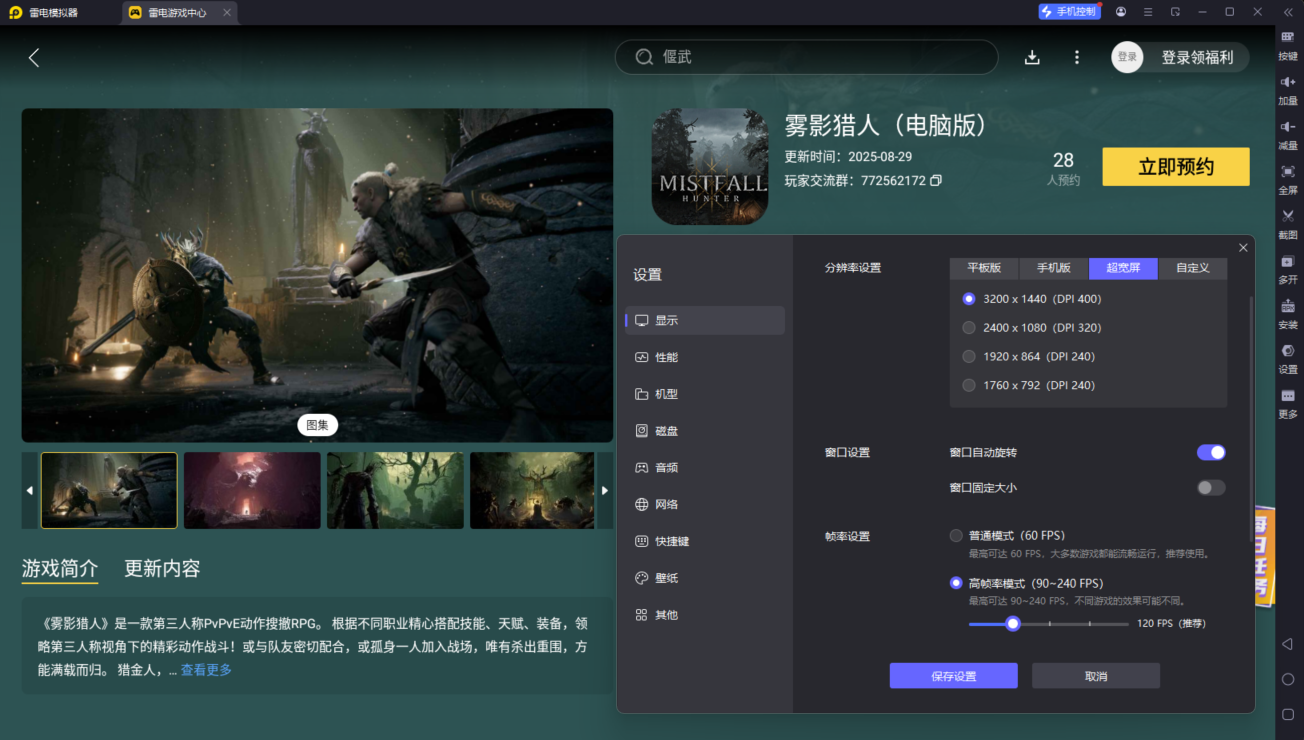Toggle 窗口自动旋转 switch off

[1211, 453]
